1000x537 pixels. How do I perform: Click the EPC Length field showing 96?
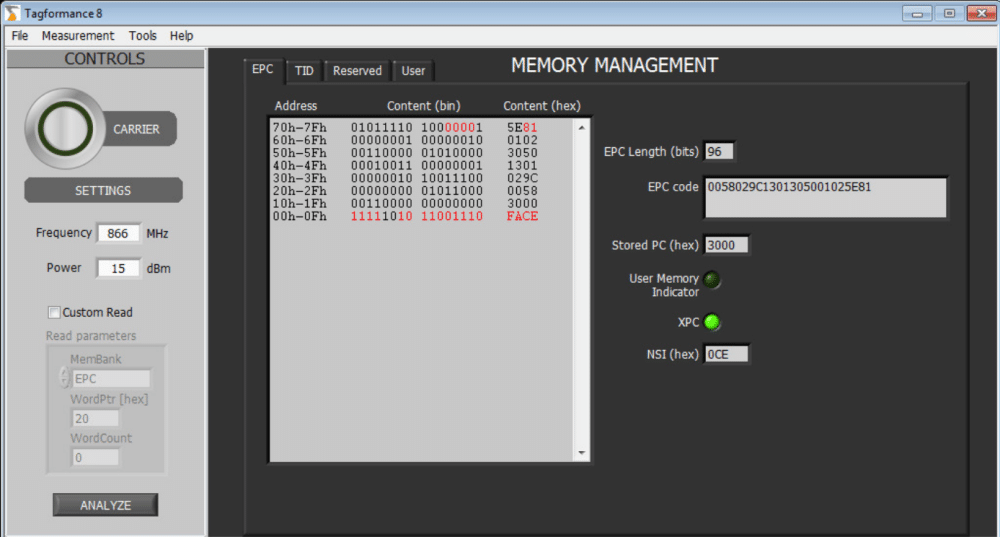tap(719, 152)
